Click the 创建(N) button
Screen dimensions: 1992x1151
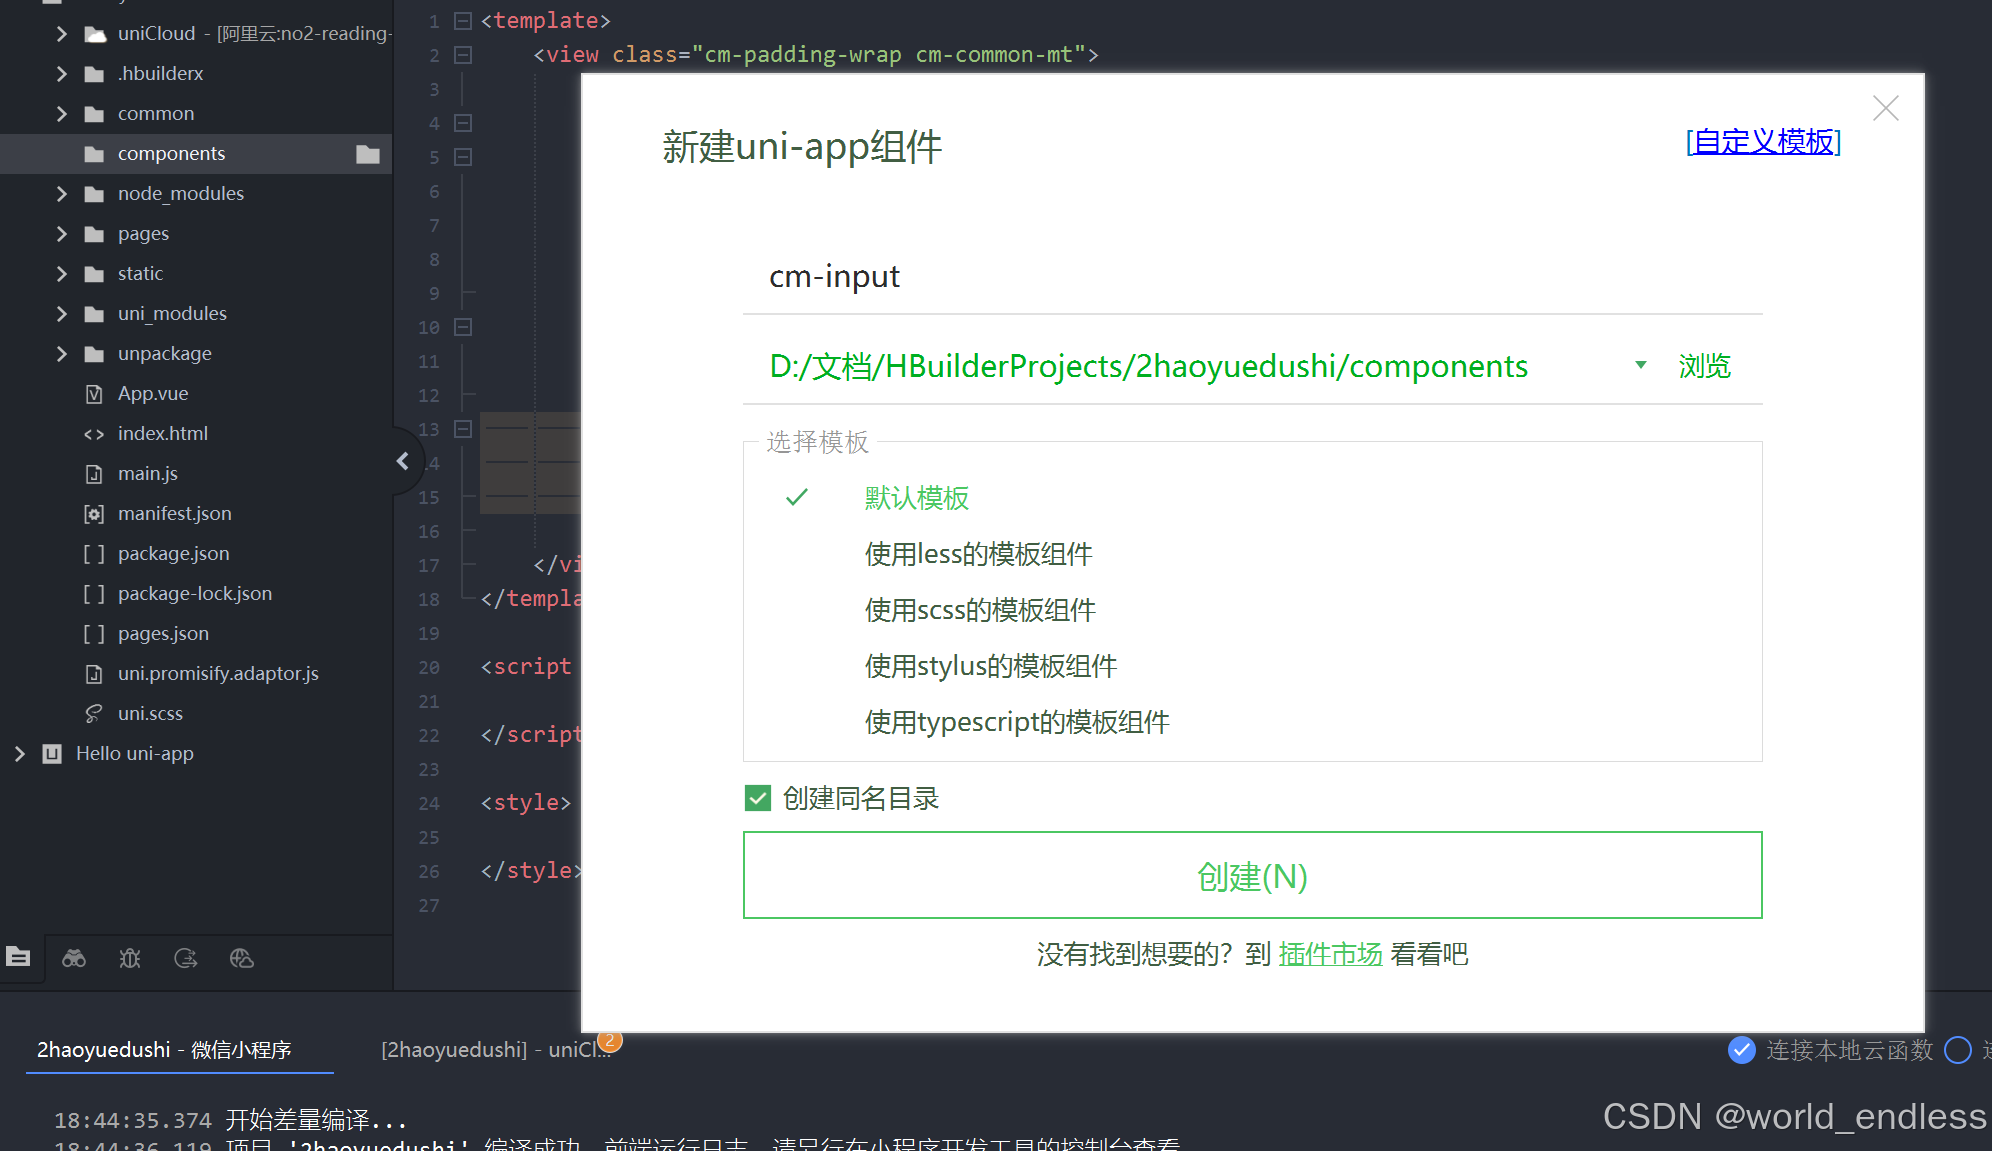pos(1251,876)
